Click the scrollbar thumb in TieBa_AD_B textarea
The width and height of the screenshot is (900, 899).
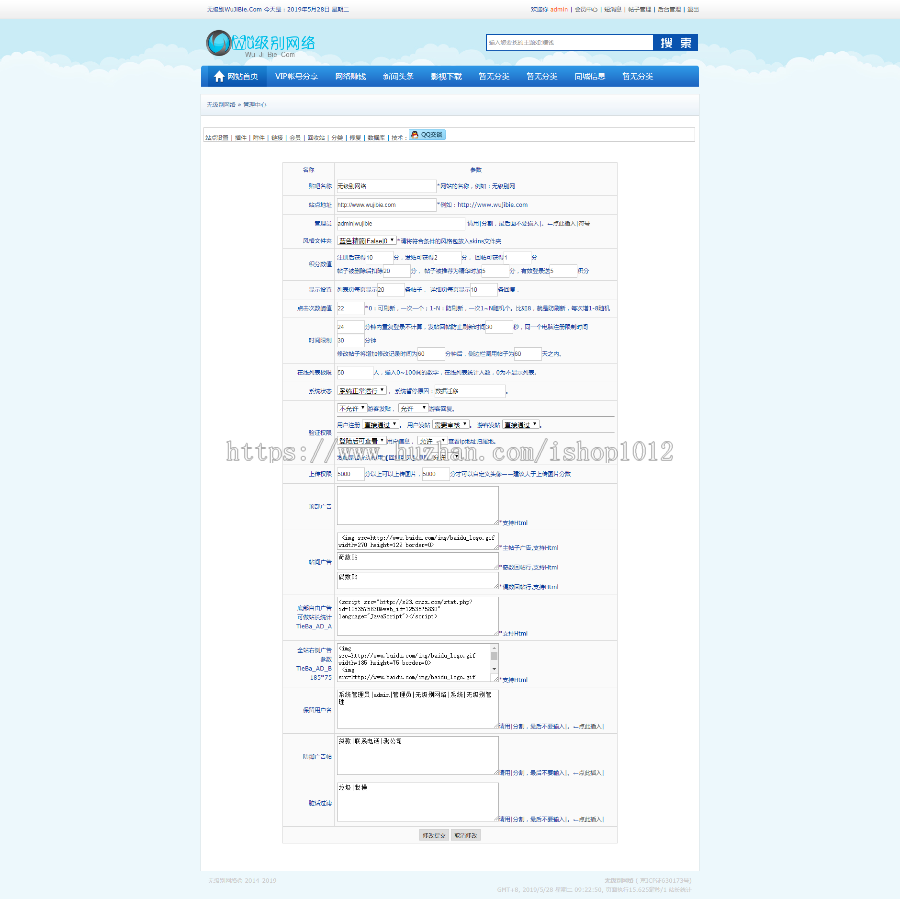494,656
